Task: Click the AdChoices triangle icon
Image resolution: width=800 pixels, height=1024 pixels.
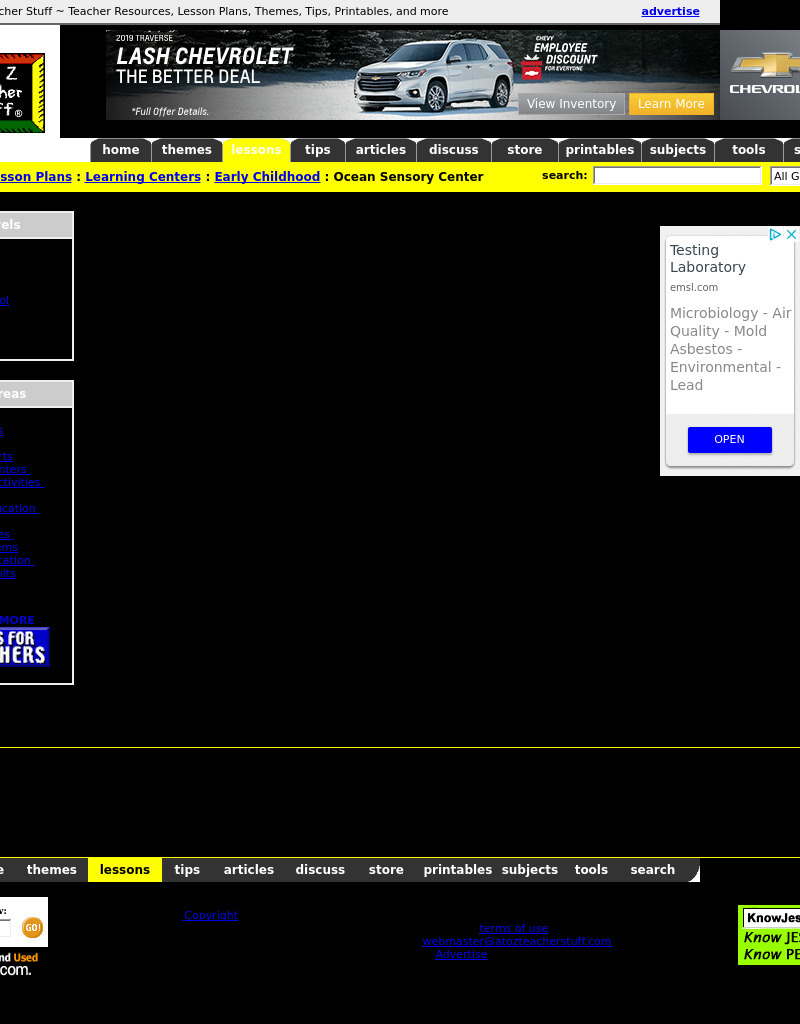Action: (775, 234)
